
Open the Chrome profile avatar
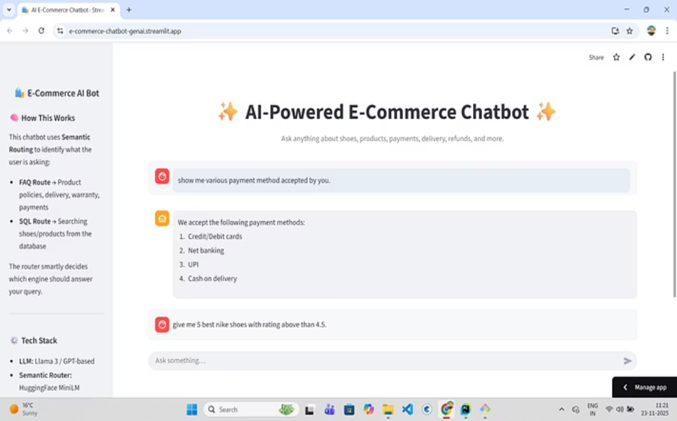click(651, 31)
